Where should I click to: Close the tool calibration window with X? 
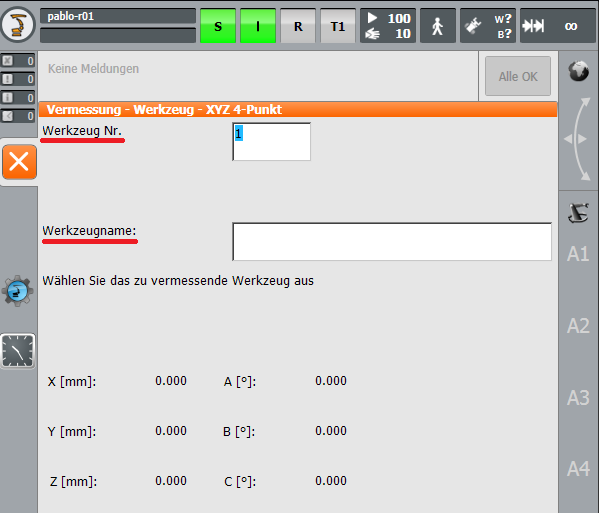pyautogui.click(x=19, y=162)
